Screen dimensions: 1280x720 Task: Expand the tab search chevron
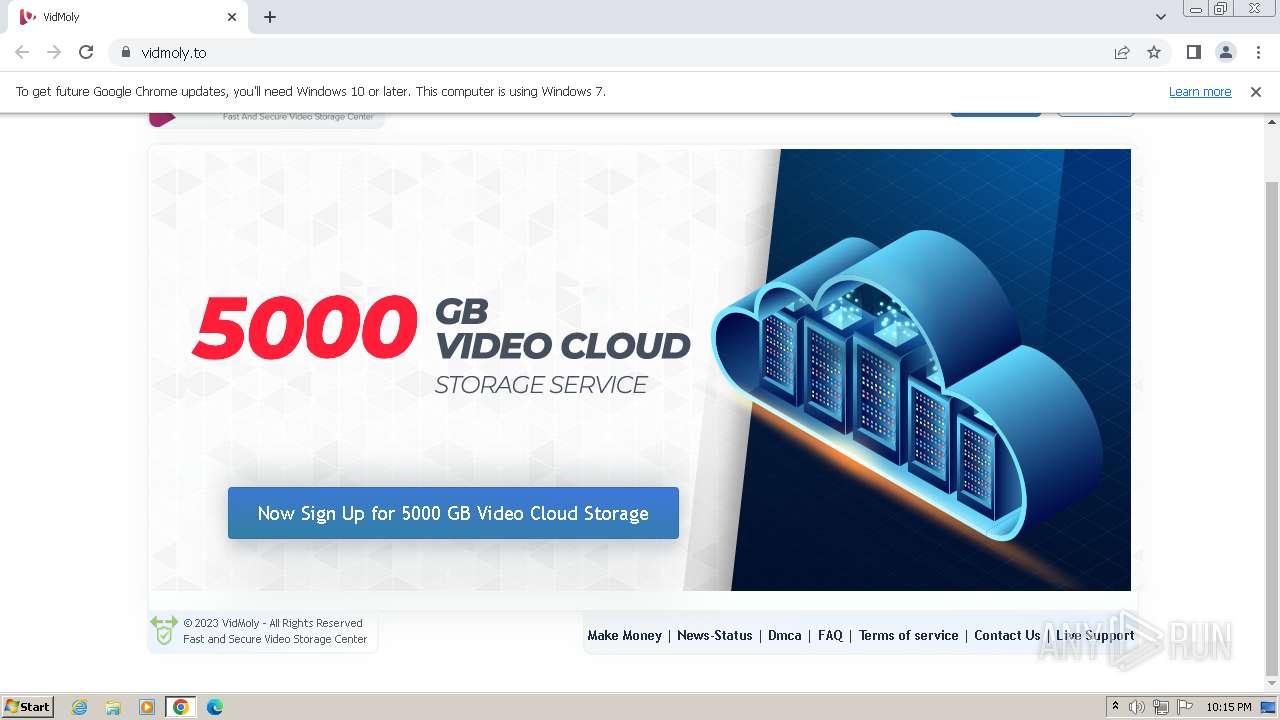(x=1160, y=17)
